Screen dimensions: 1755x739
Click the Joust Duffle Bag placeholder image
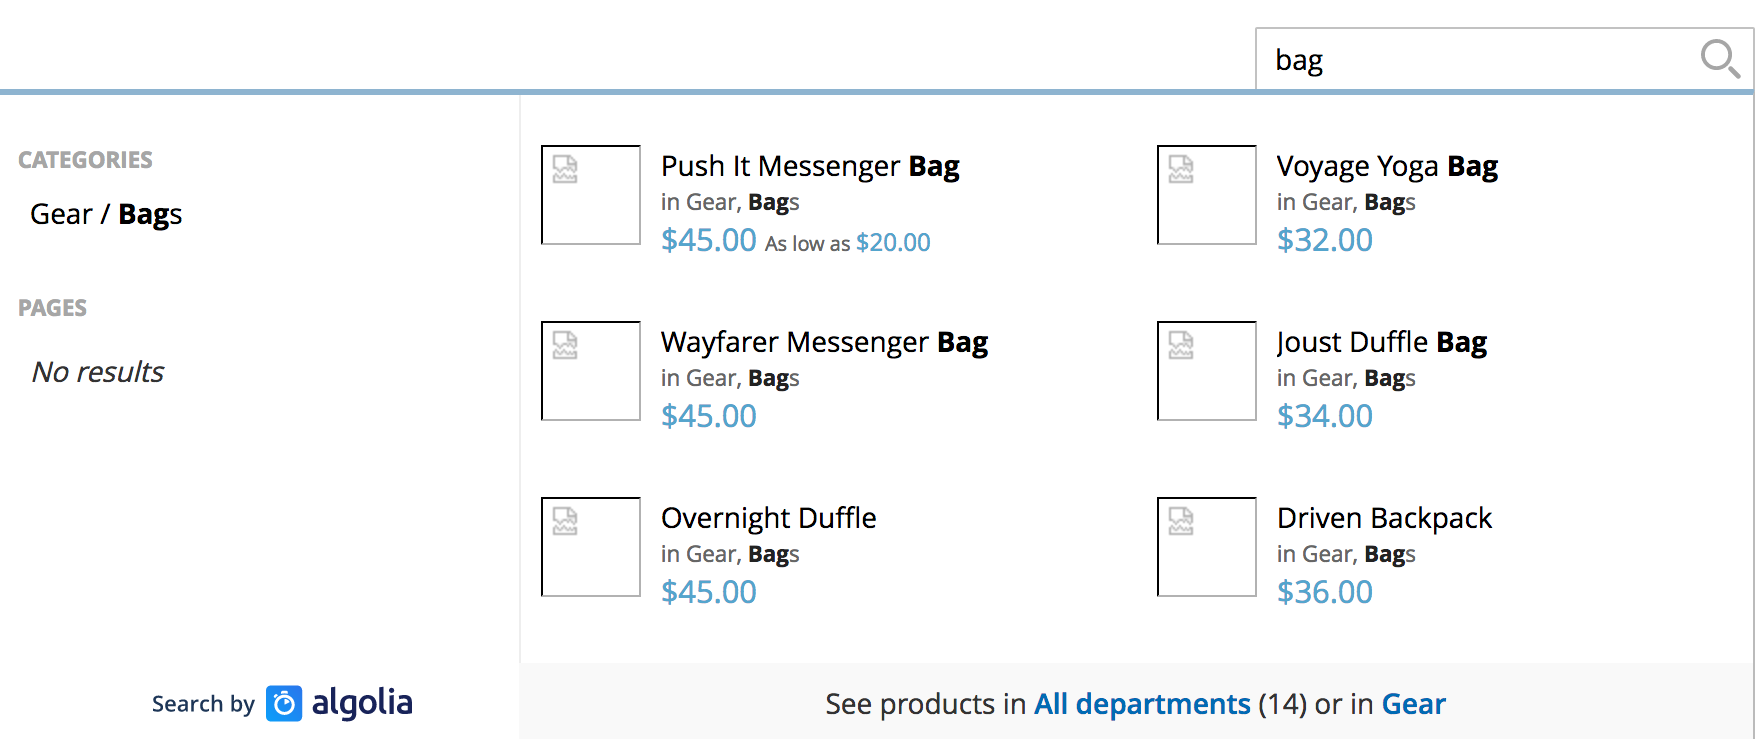(x=1205, y=371)
